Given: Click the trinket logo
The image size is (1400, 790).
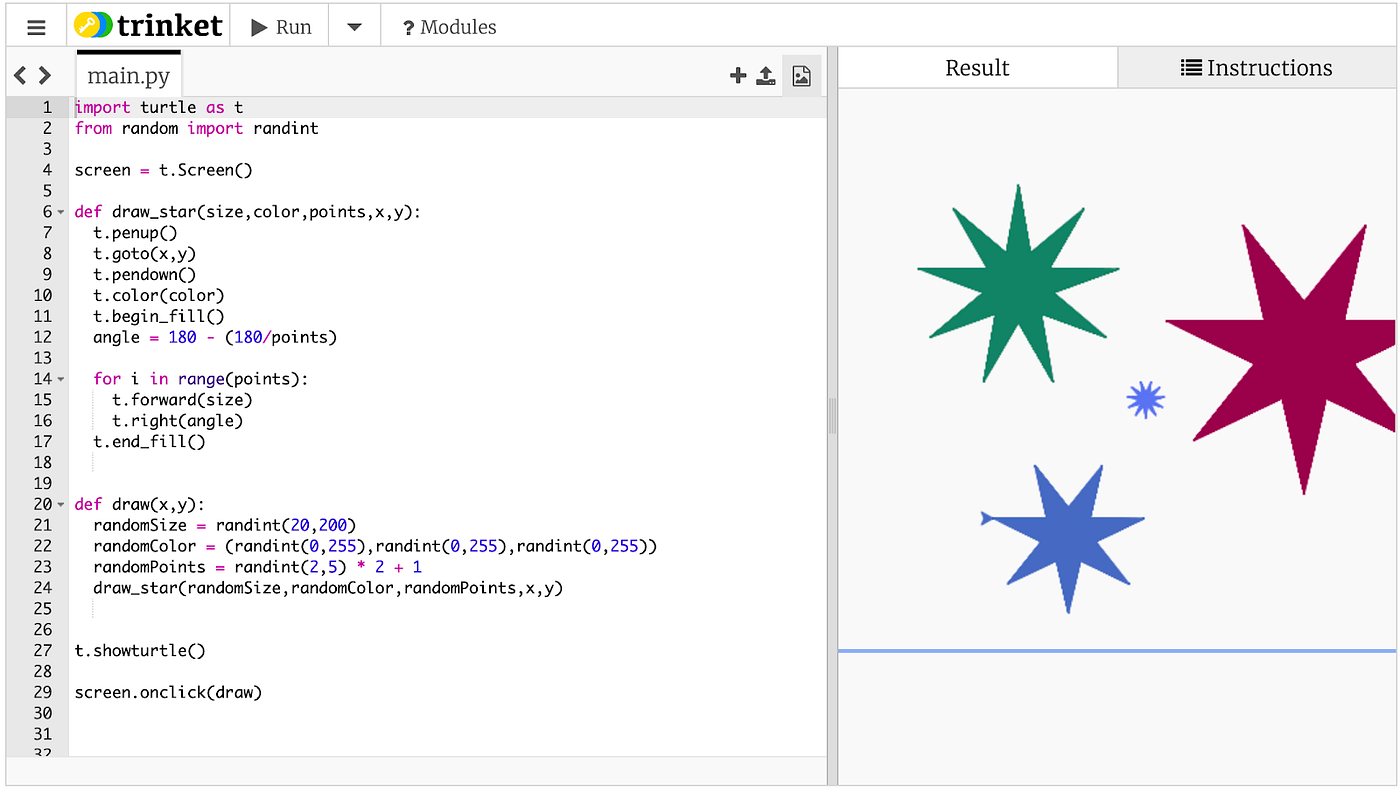Looking at the screenshot, I should pos(146,24).
